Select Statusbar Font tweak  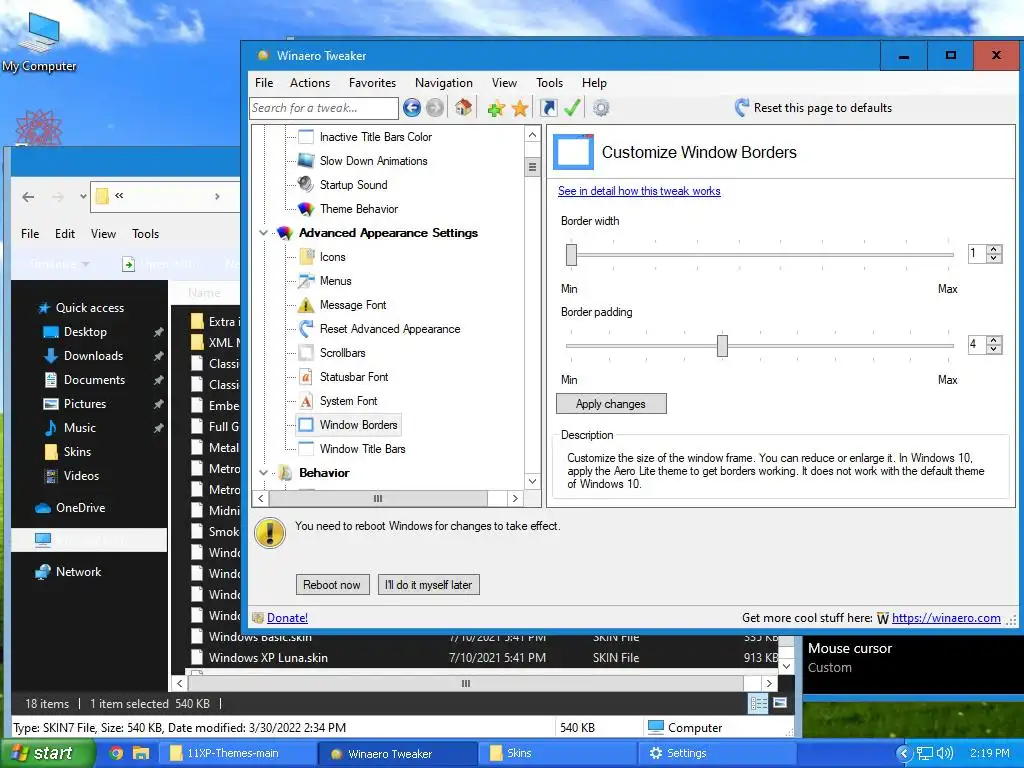coord(354,377)
